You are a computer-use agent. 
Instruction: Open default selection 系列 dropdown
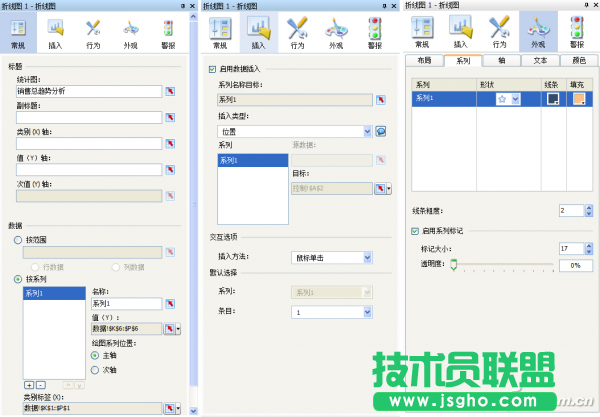tap(332, 293)
